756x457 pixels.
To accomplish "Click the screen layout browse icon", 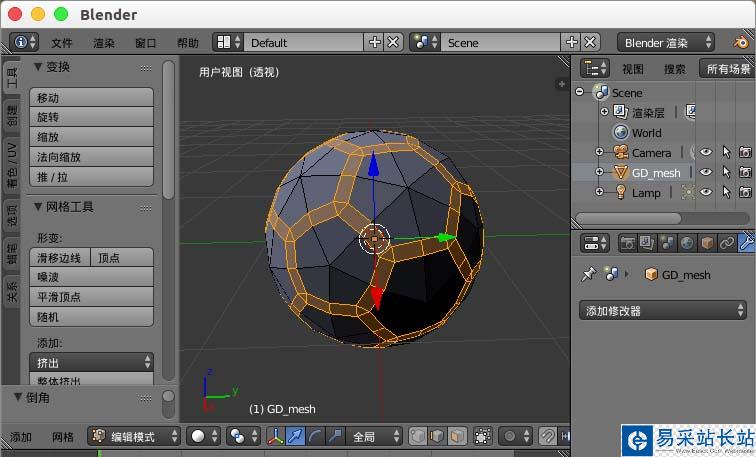I will 228,42.
